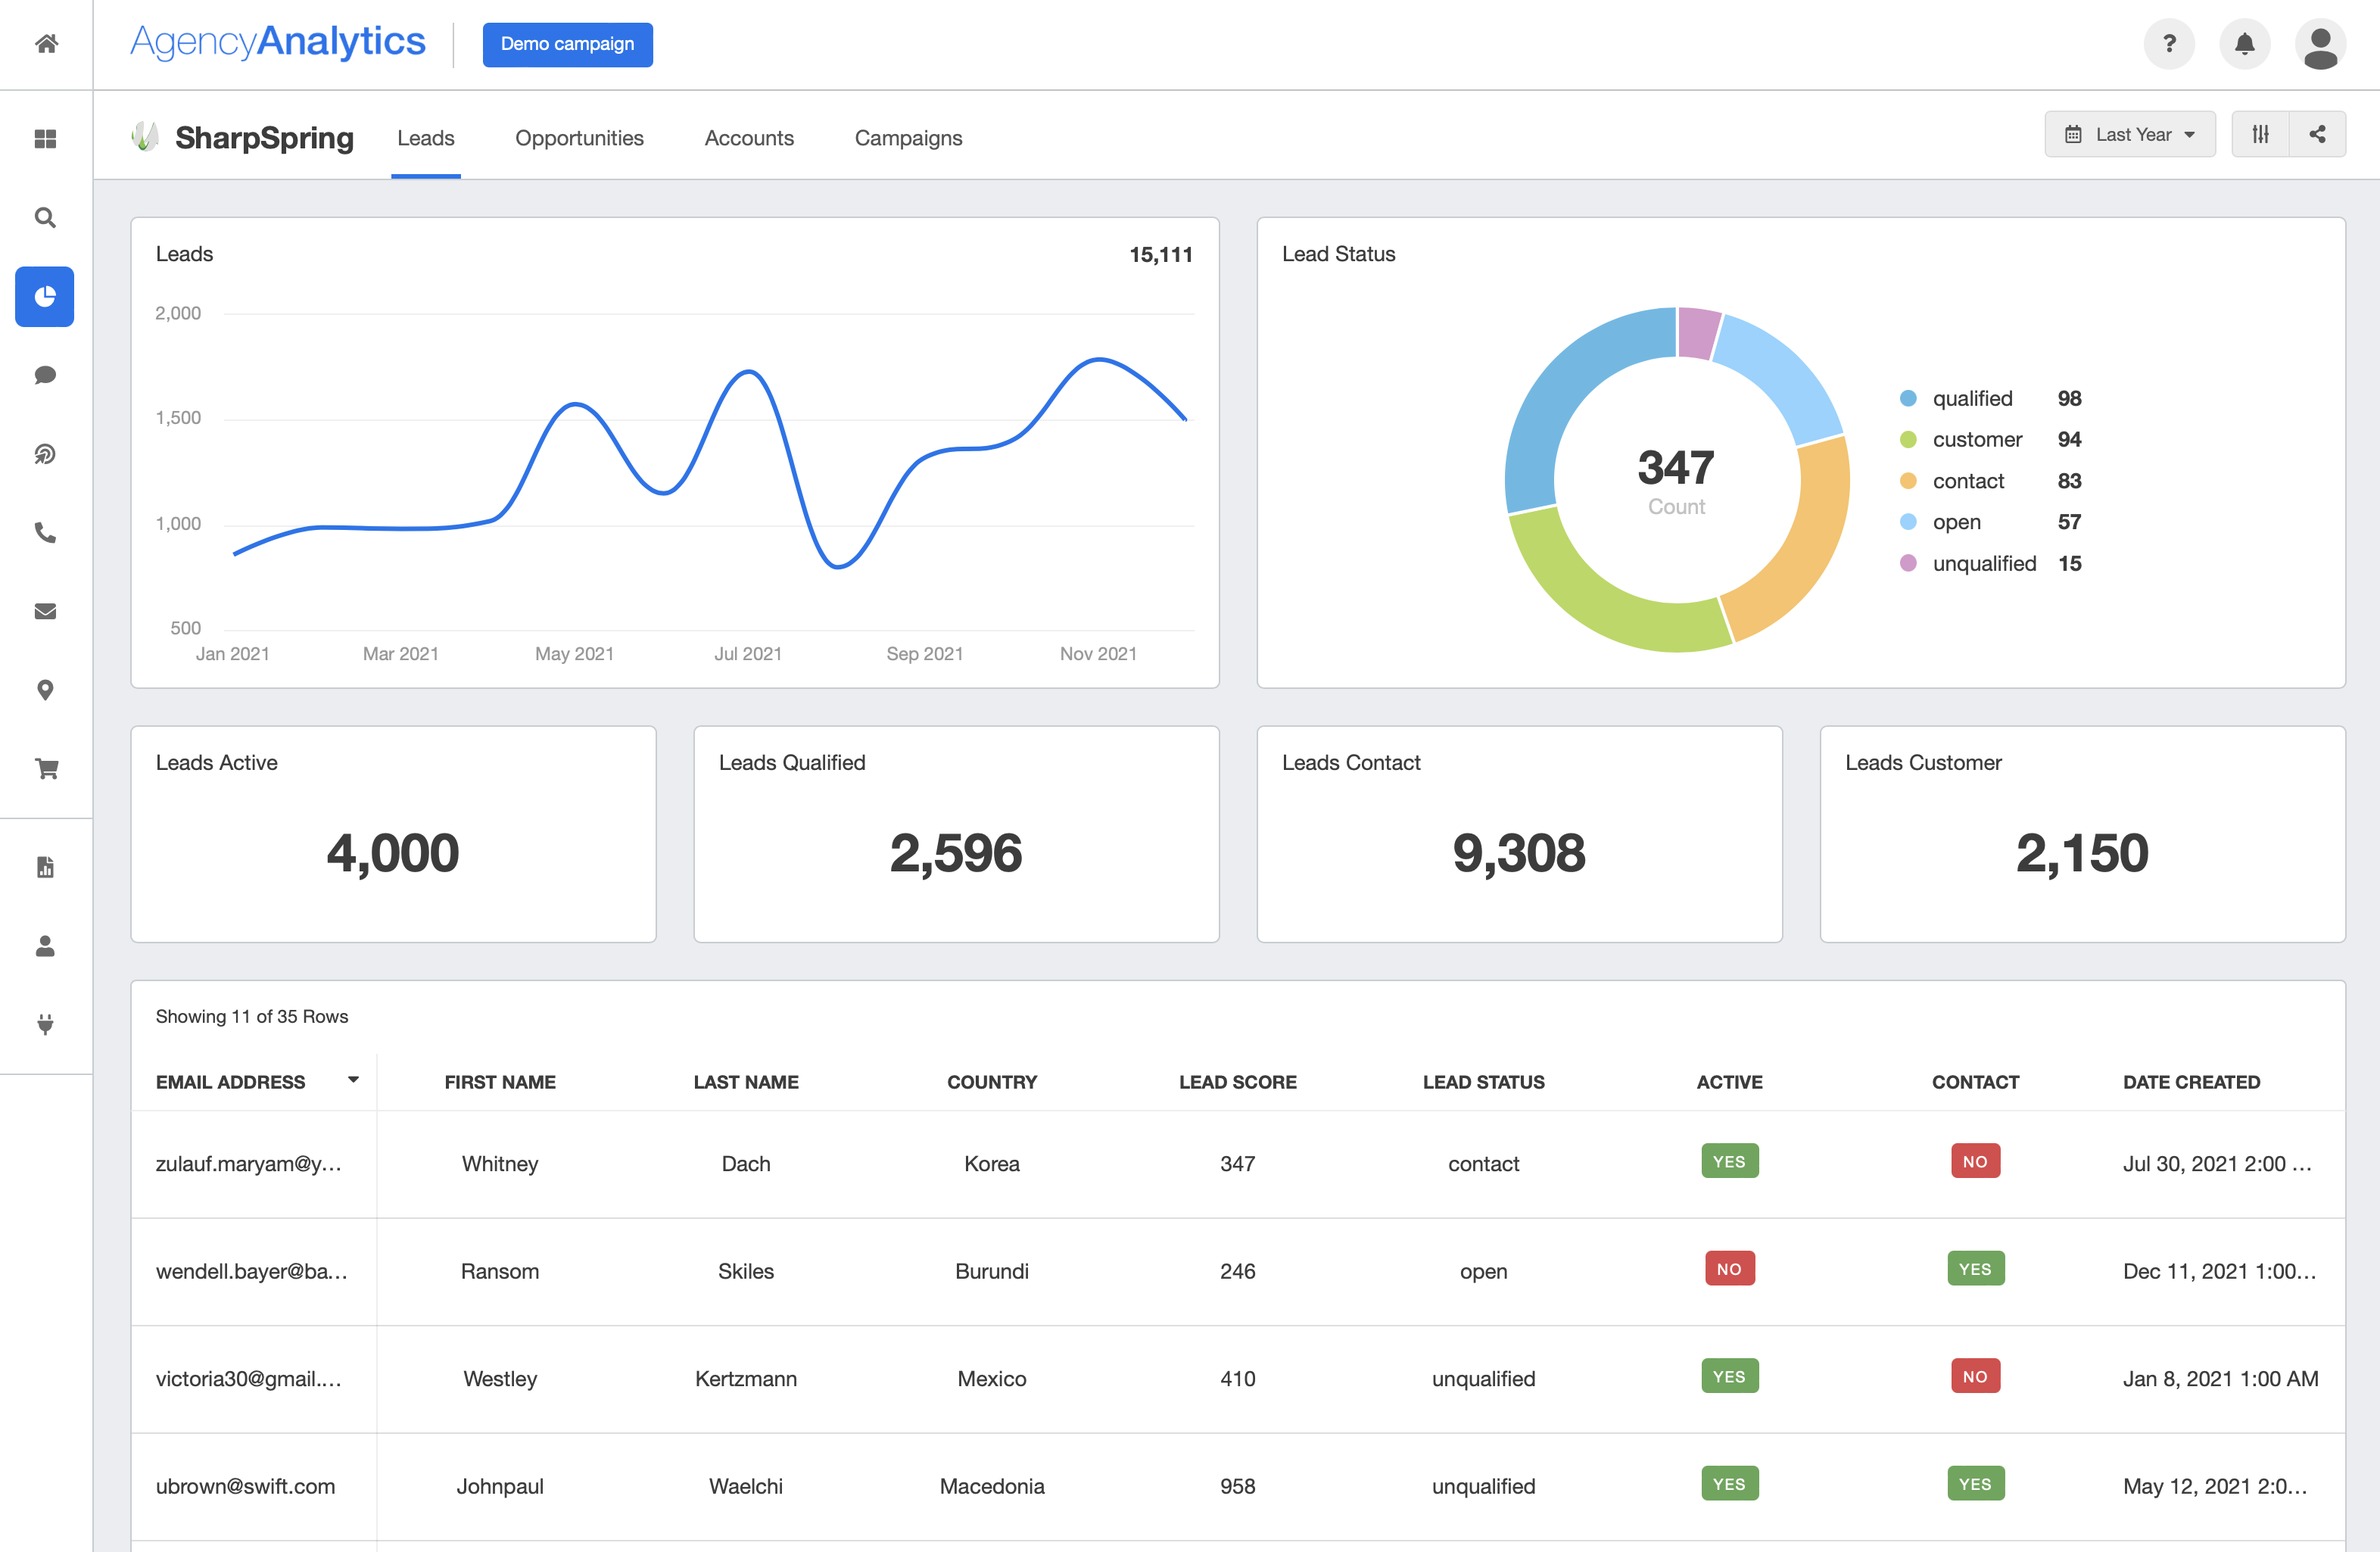Viewport: 2380px width, 1552px height.
Task: Open the shopping cart ecommerce icon
Action: click(x=46, y=768)
